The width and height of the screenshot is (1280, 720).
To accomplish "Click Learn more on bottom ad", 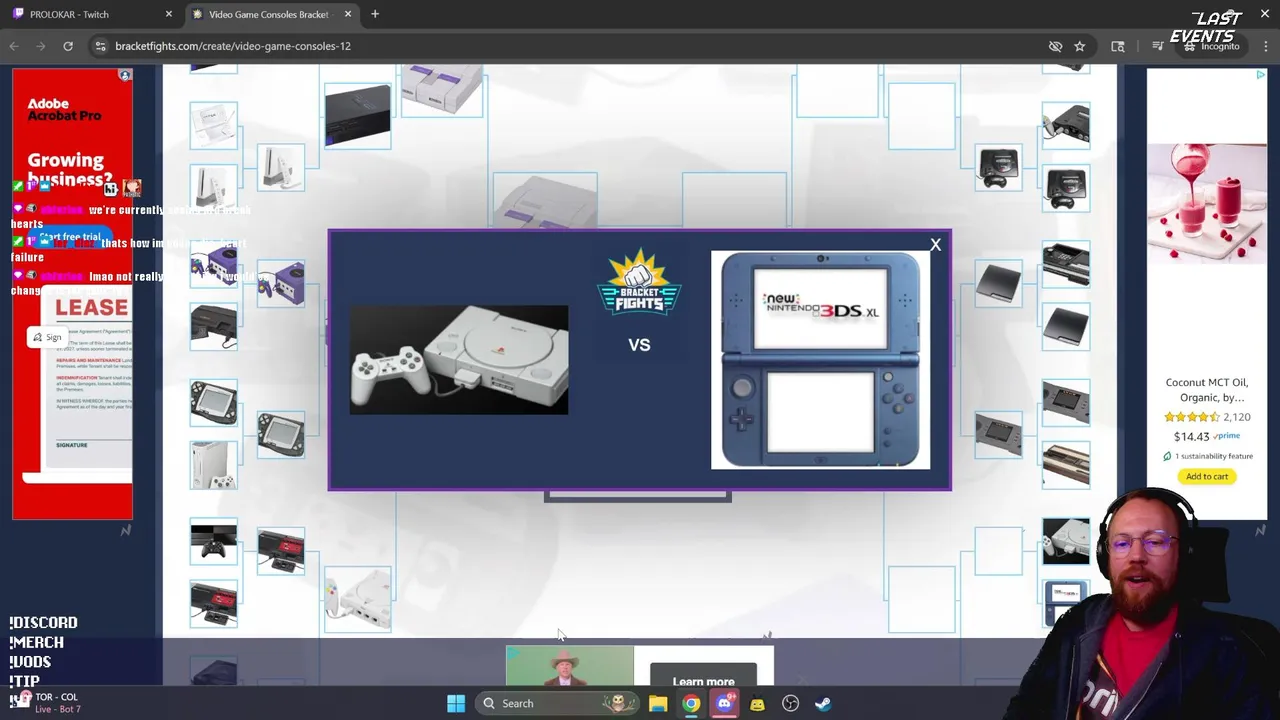I will [x=704, y=681].
